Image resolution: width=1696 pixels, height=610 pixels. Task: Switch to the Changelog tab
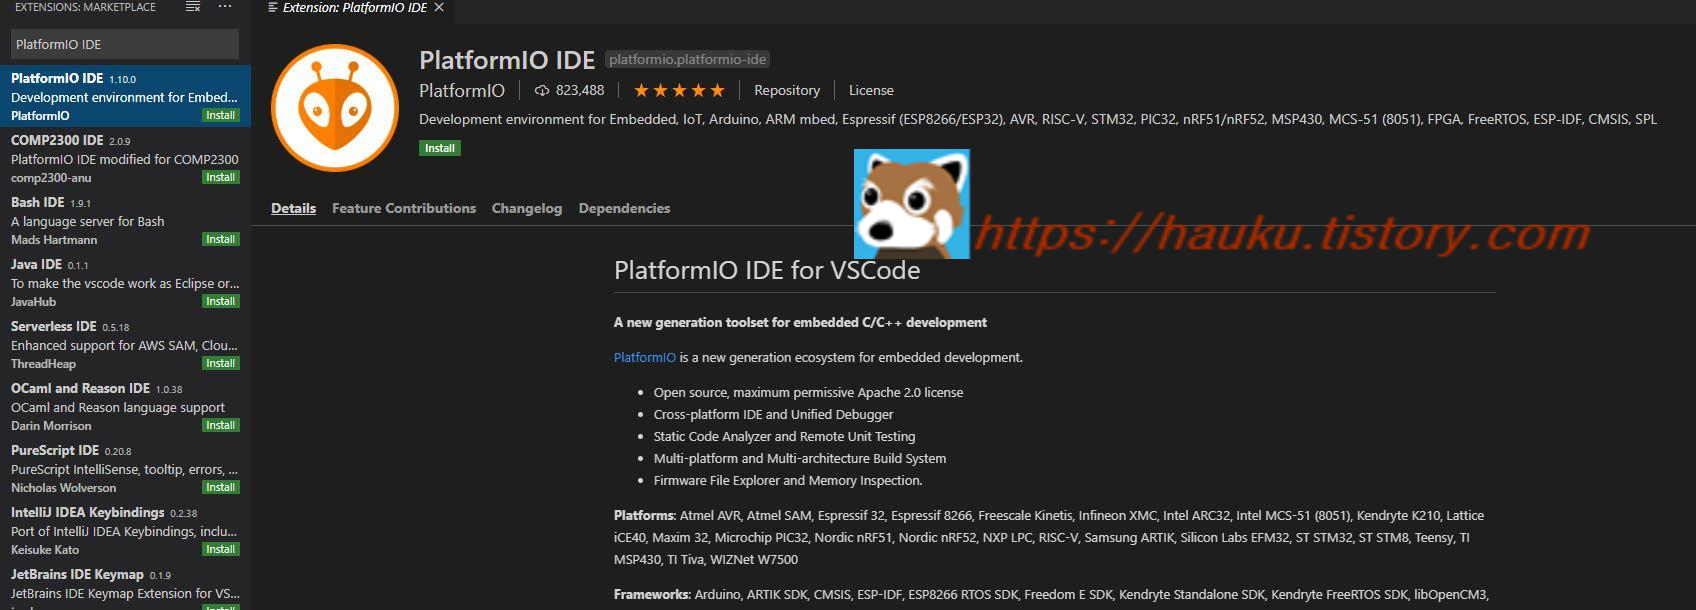527,208
